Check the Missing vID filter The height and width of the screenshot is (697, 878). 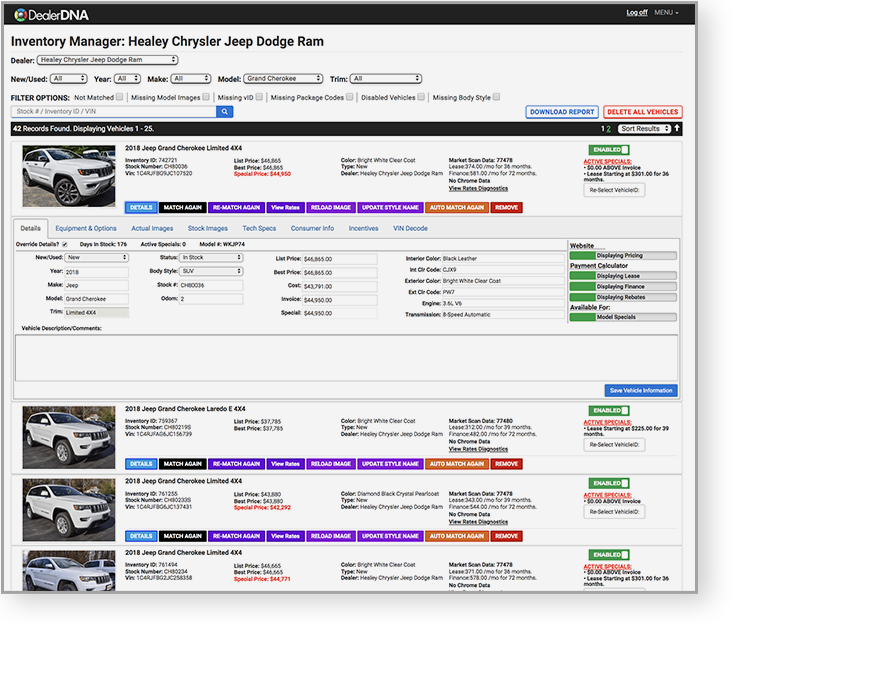[259, 97]
